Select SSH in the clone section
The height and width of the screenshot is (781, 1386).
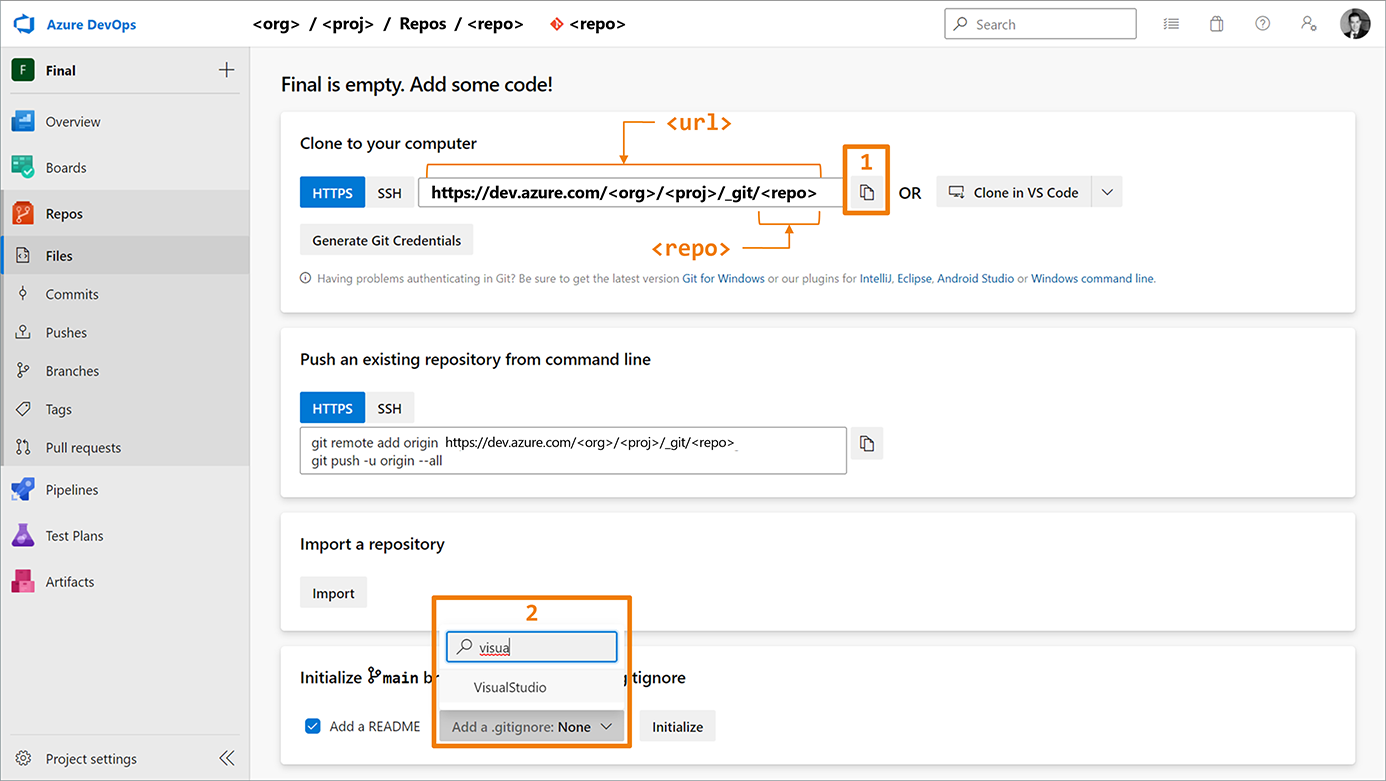pos(389,193)
